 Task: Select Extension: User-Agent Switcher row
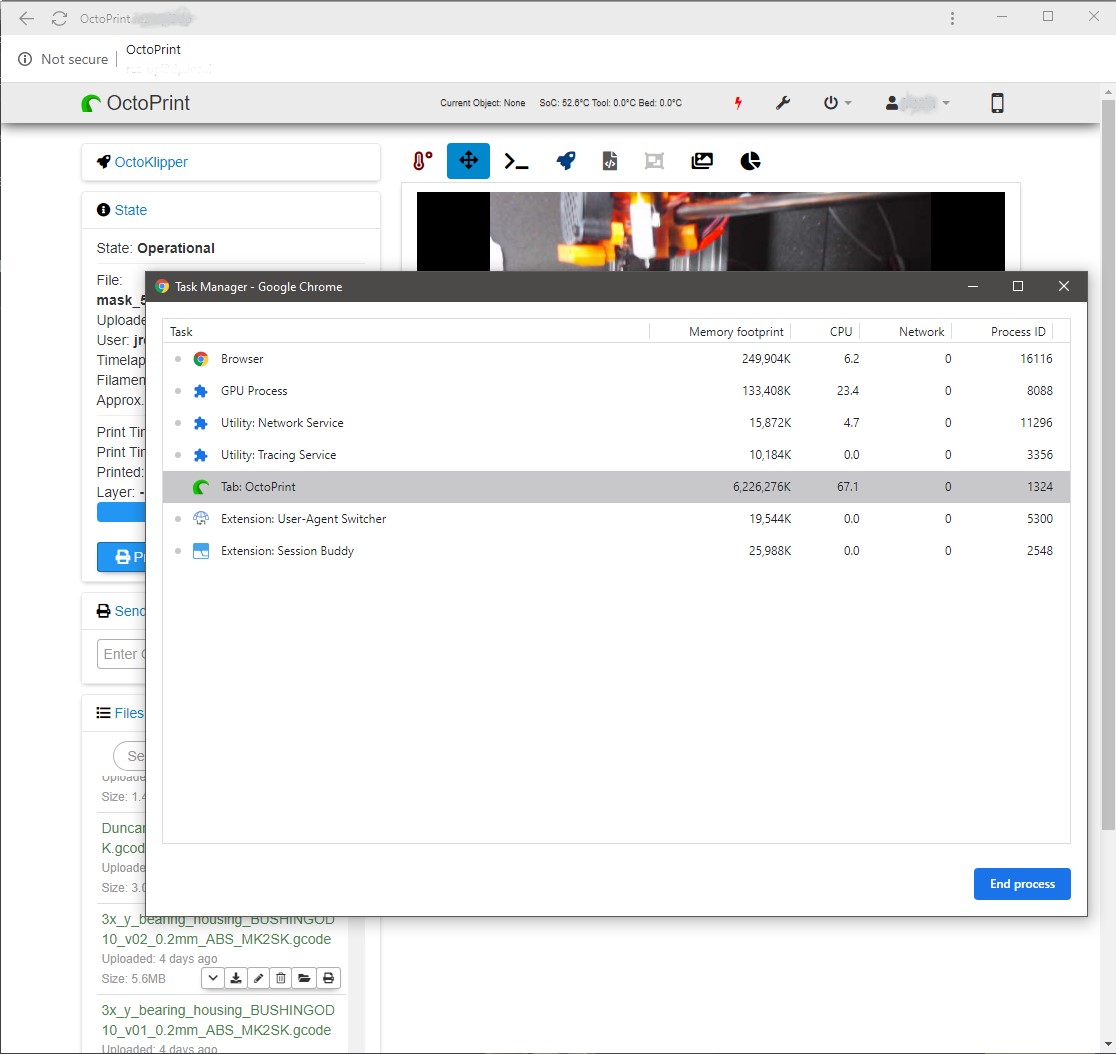click(616, 519)
